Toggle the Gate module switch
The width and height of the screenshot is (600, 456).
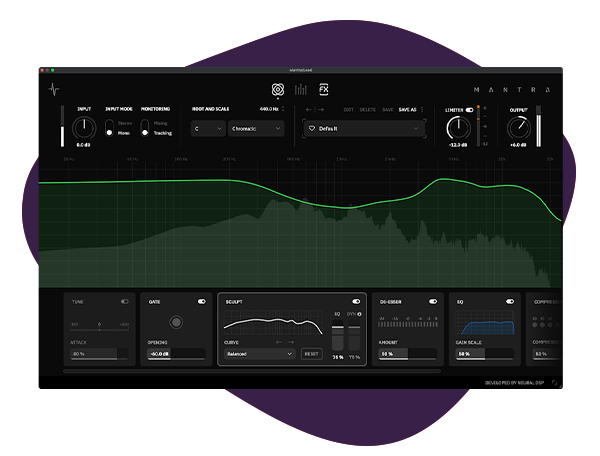pyautogui.click(x=202, y=300)
